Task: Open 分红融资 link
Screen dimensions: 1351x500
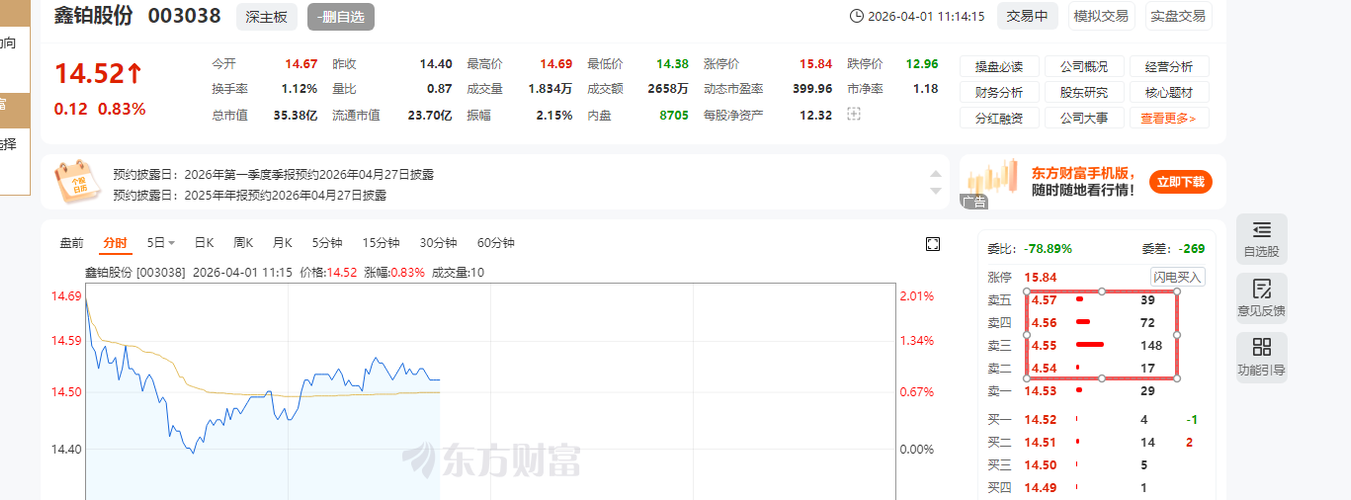Action: [999, 118]
